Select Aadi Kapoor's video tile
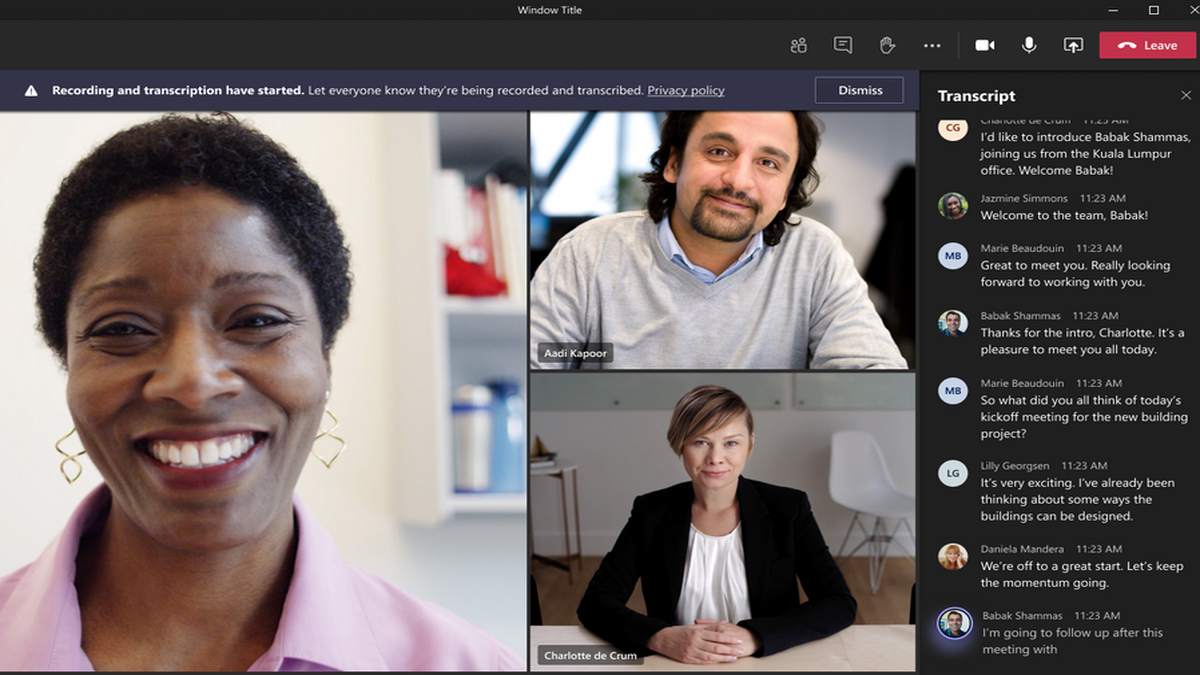 point(722,240)
